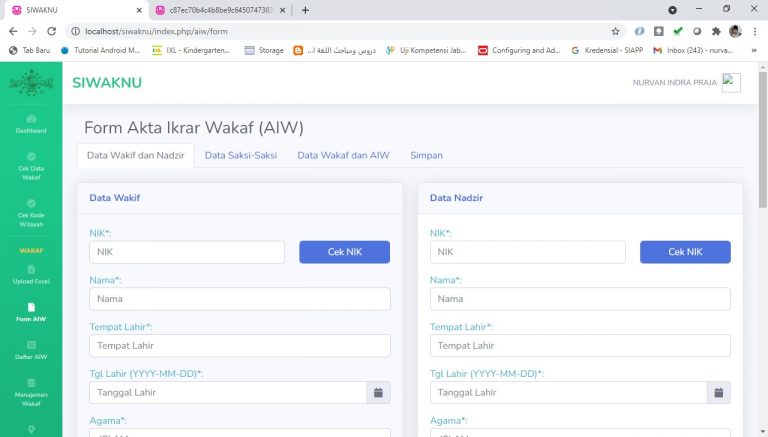This screenshot has width=768, height=437.
Task: Open the Simpan tab
Action: coord(426,155)
